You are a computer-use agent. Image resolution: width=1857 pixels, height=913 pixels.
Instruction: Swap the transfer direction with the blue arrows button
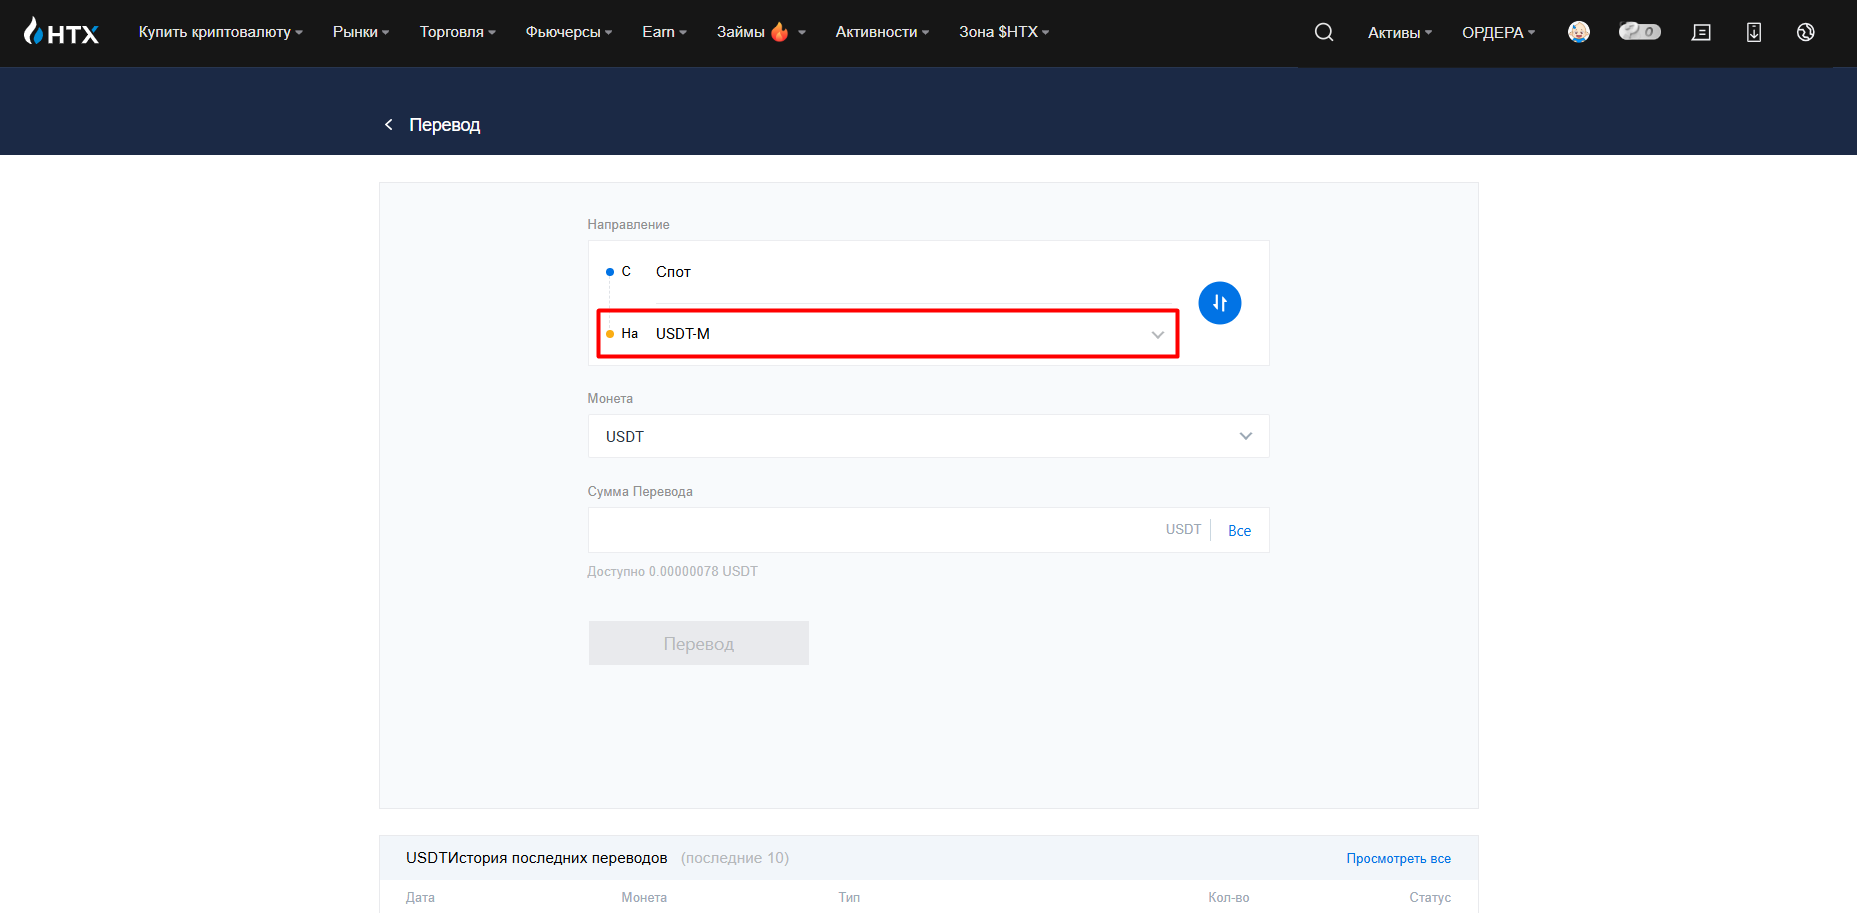pos(1220,303)
